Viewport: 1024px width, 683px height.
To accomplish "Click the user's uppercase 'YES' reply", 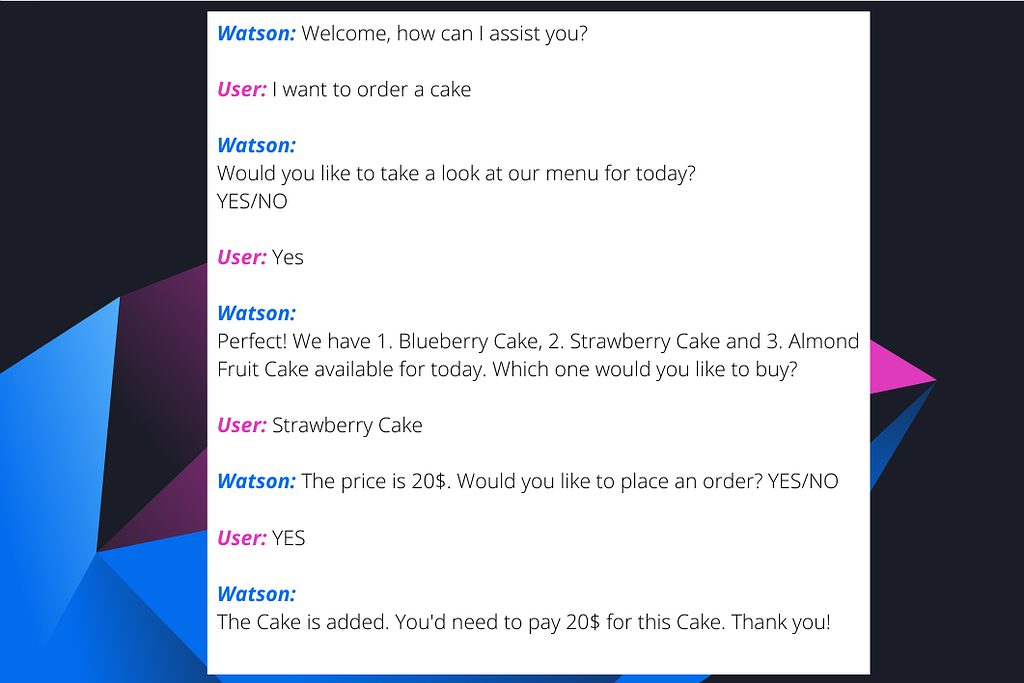I will 288,538.
